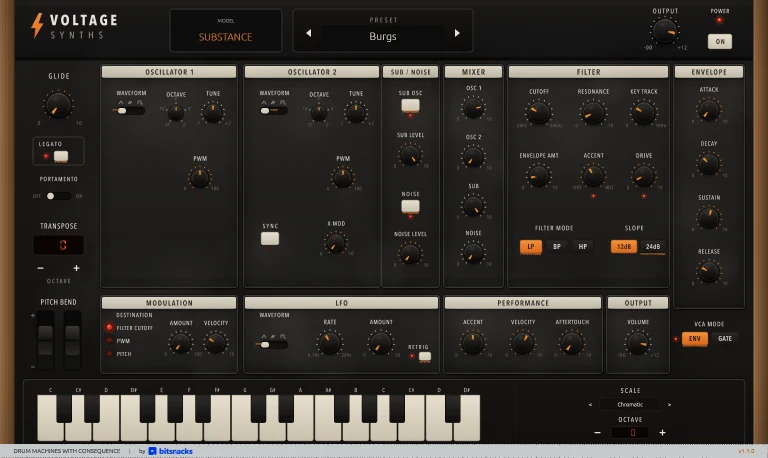Screen dimensions: 768x458
Task: Set filter slope to 12dB
Action: [x=624, y=246]
